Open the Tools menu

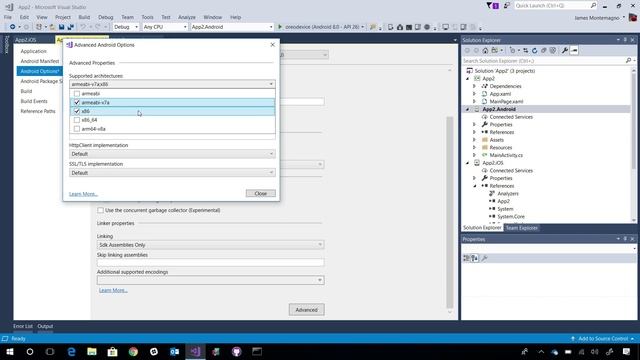click(x=147, y=17)
